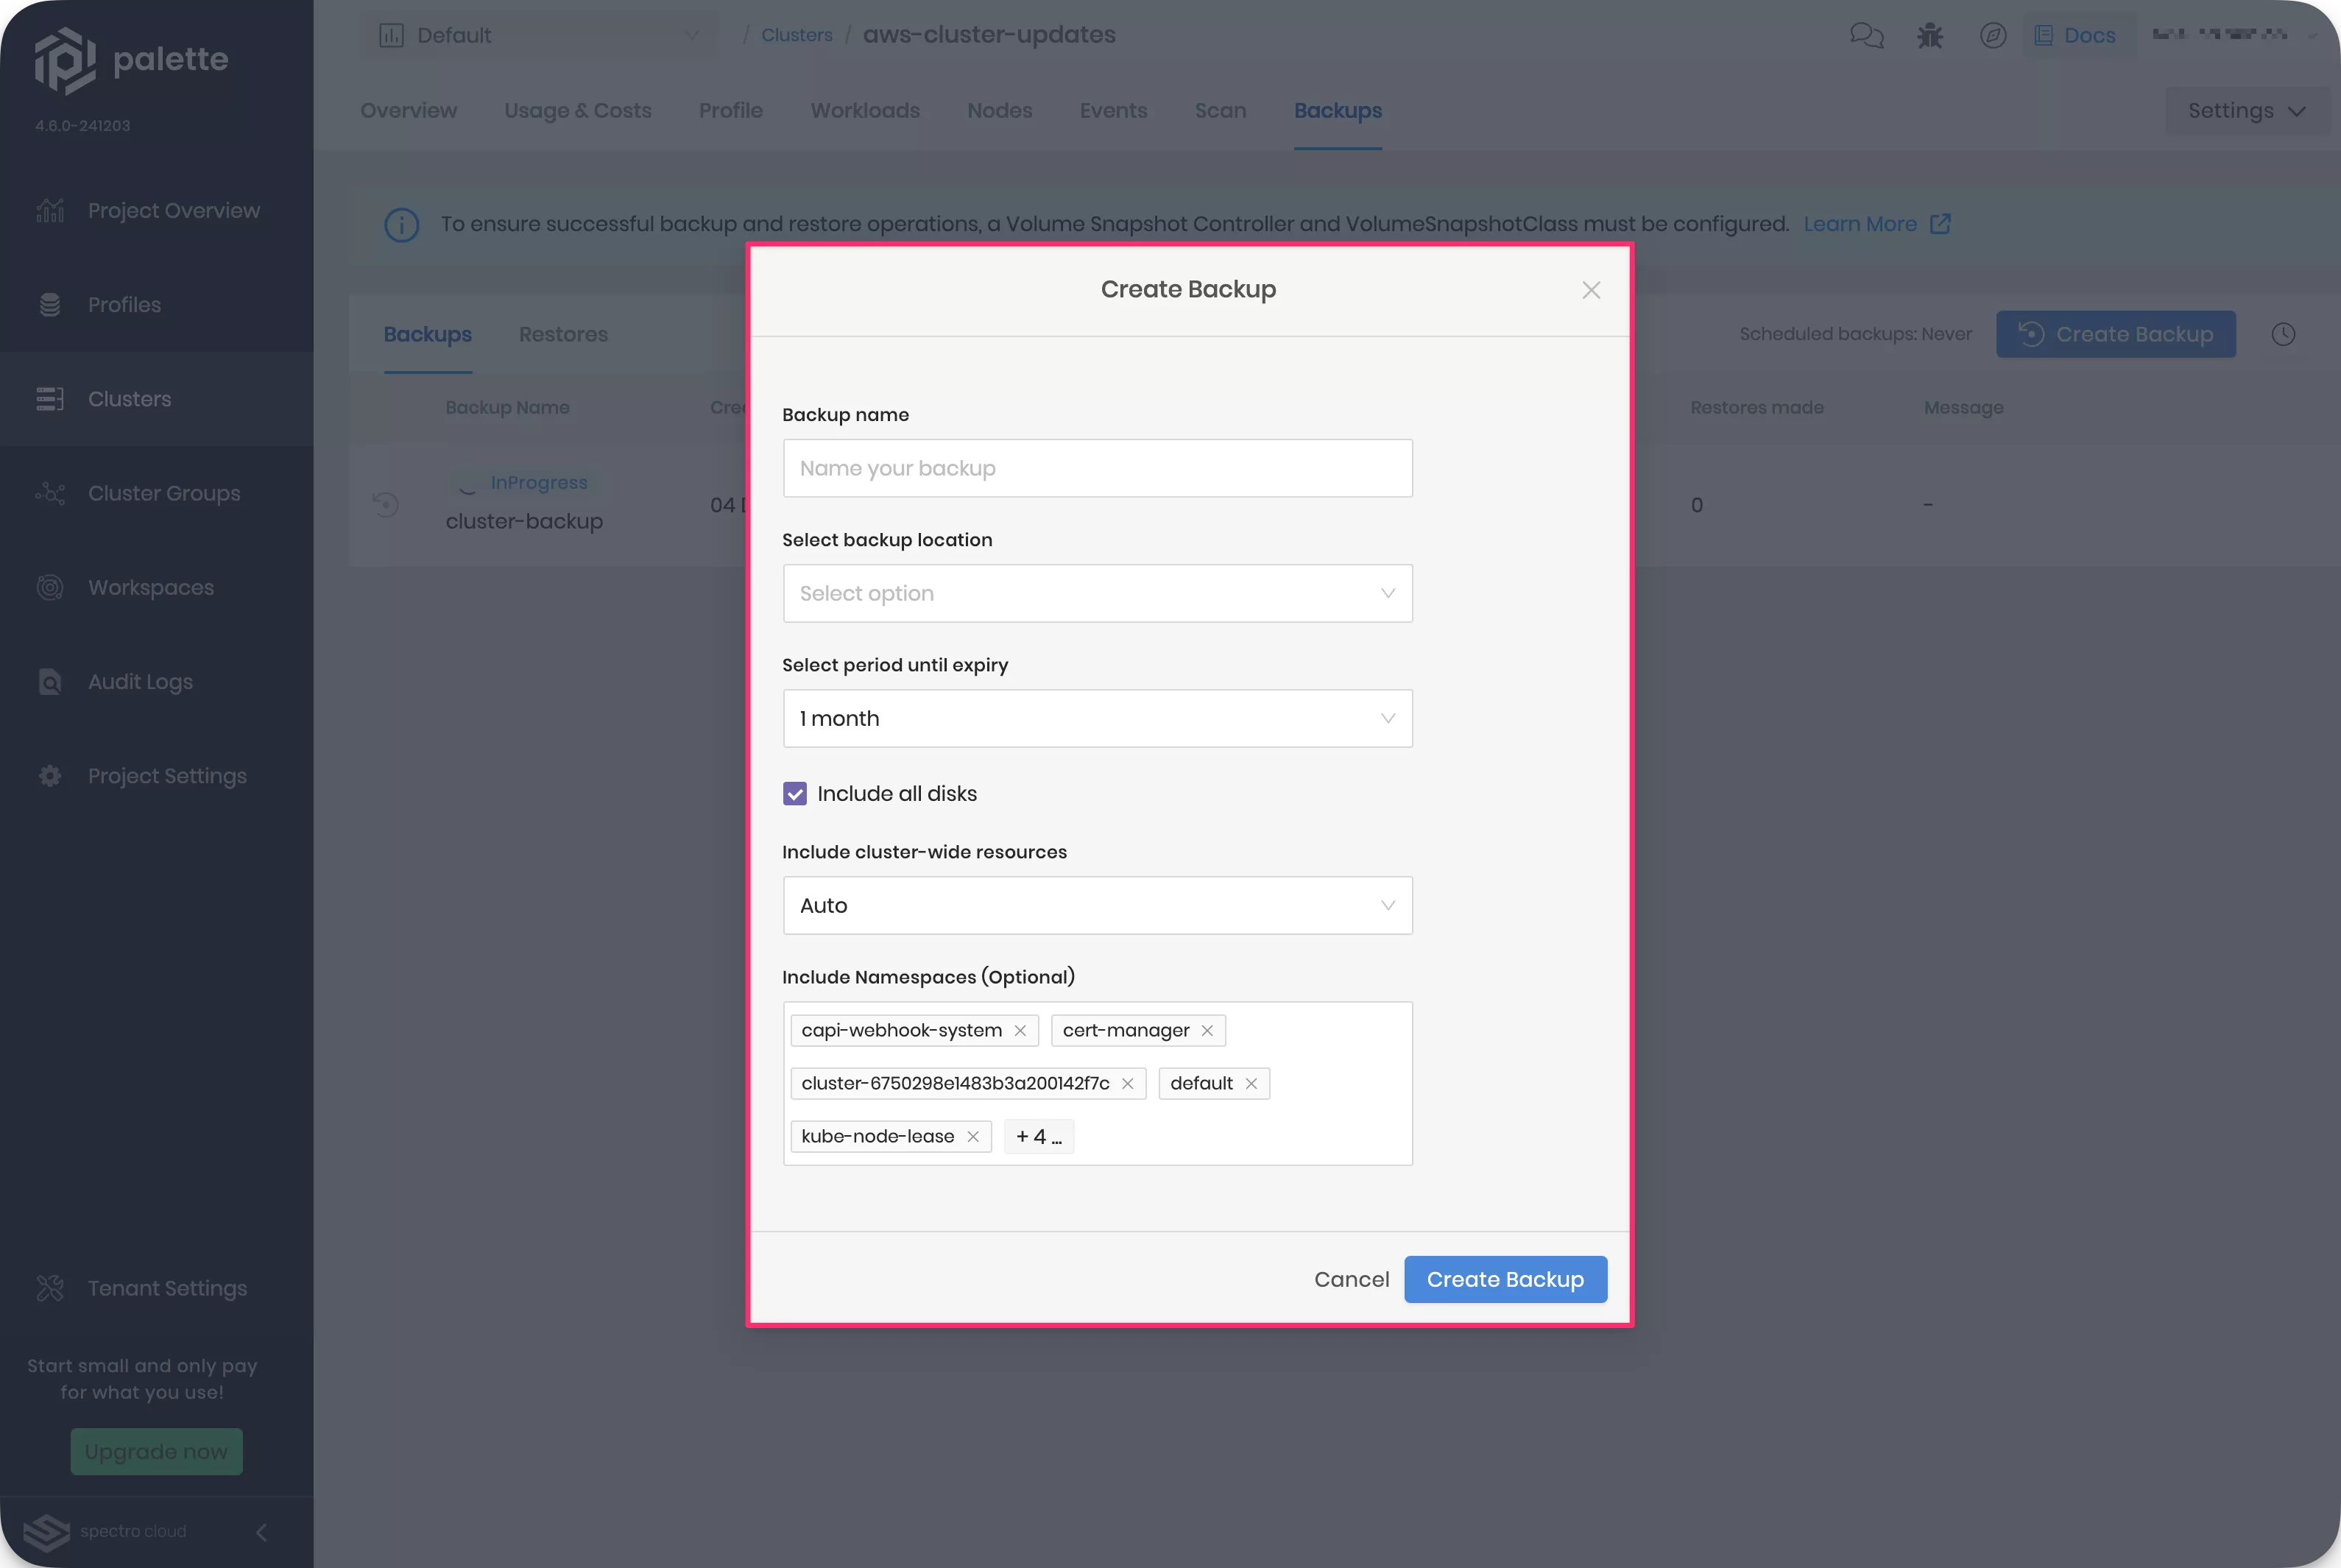Screen dimensions: 2341x1568
Task: Show the four hidden namespaces via +4
Action: 1038,1136
